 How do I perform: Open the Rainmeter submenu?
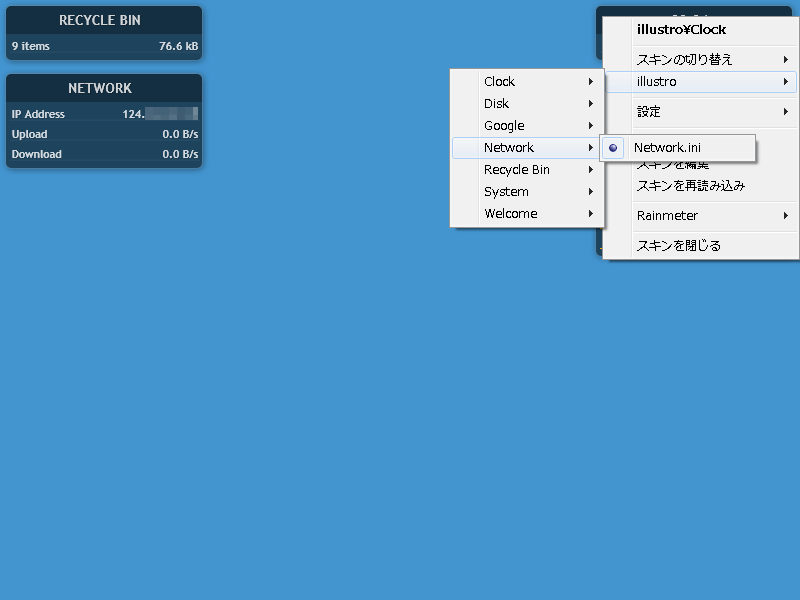pos(701,215)
